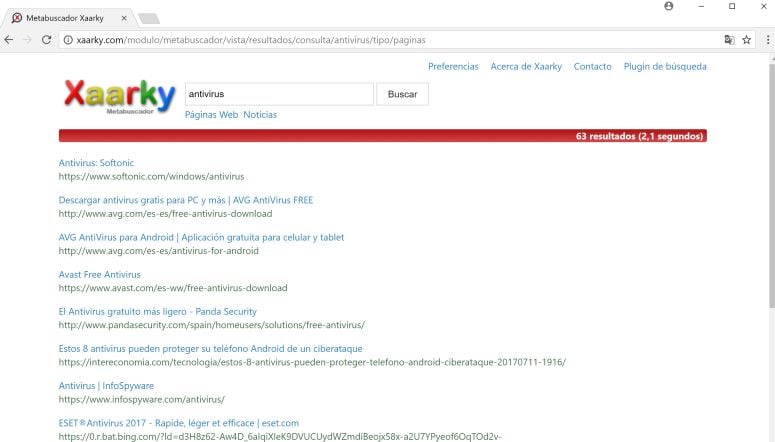Close the Metabuscador Xaarky tab
The image size is (775, 442).
pyautogui.click(x=124, y=18)
